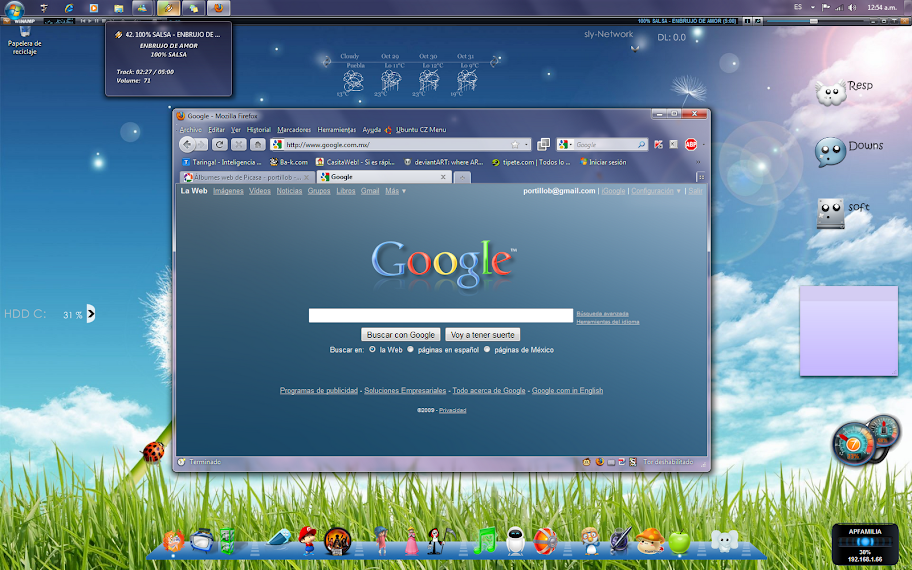Viewport: 912px width, 570px height.
Task: Click the volume speaker tray icon
Action: (x=852, y=8)
